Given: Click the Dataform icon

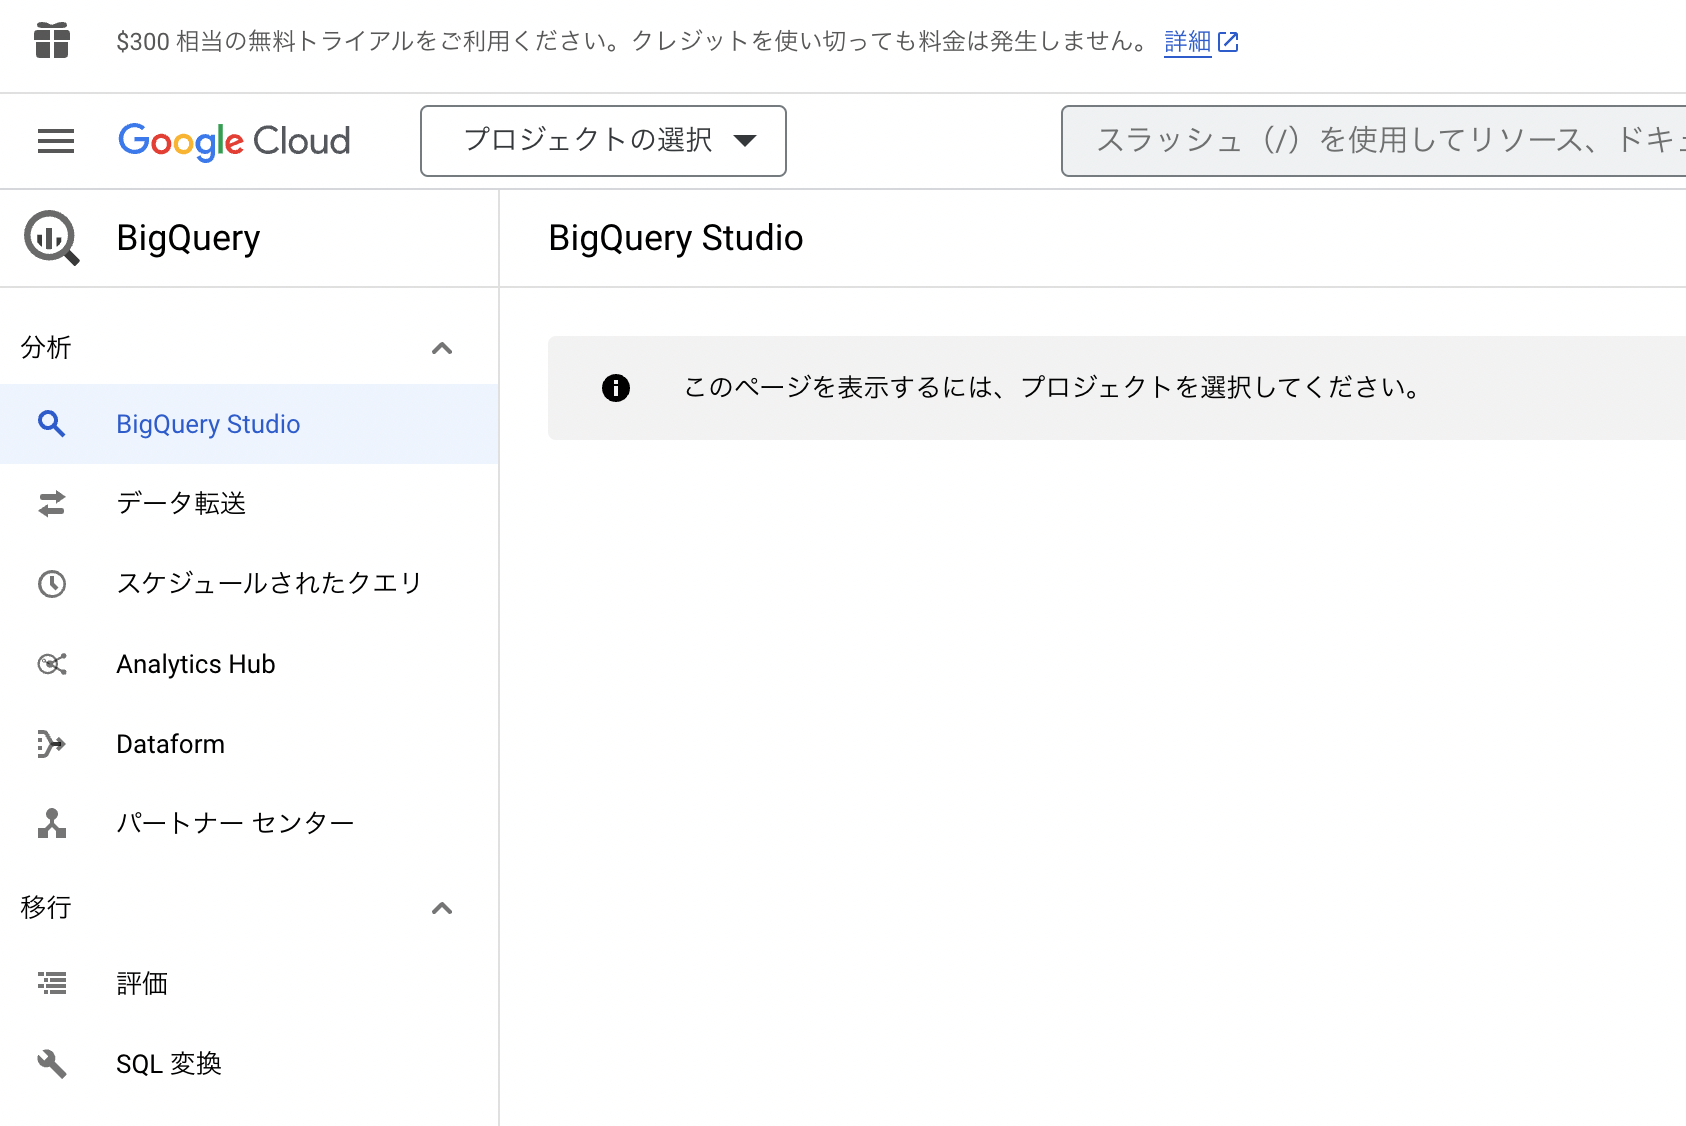Looking at the screenshot, I should 52,744.
